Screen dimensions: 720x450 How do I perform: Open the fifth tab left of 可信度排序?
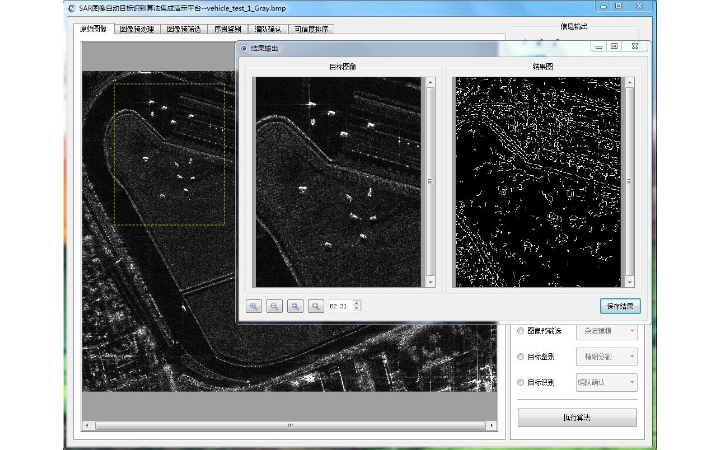268,29
